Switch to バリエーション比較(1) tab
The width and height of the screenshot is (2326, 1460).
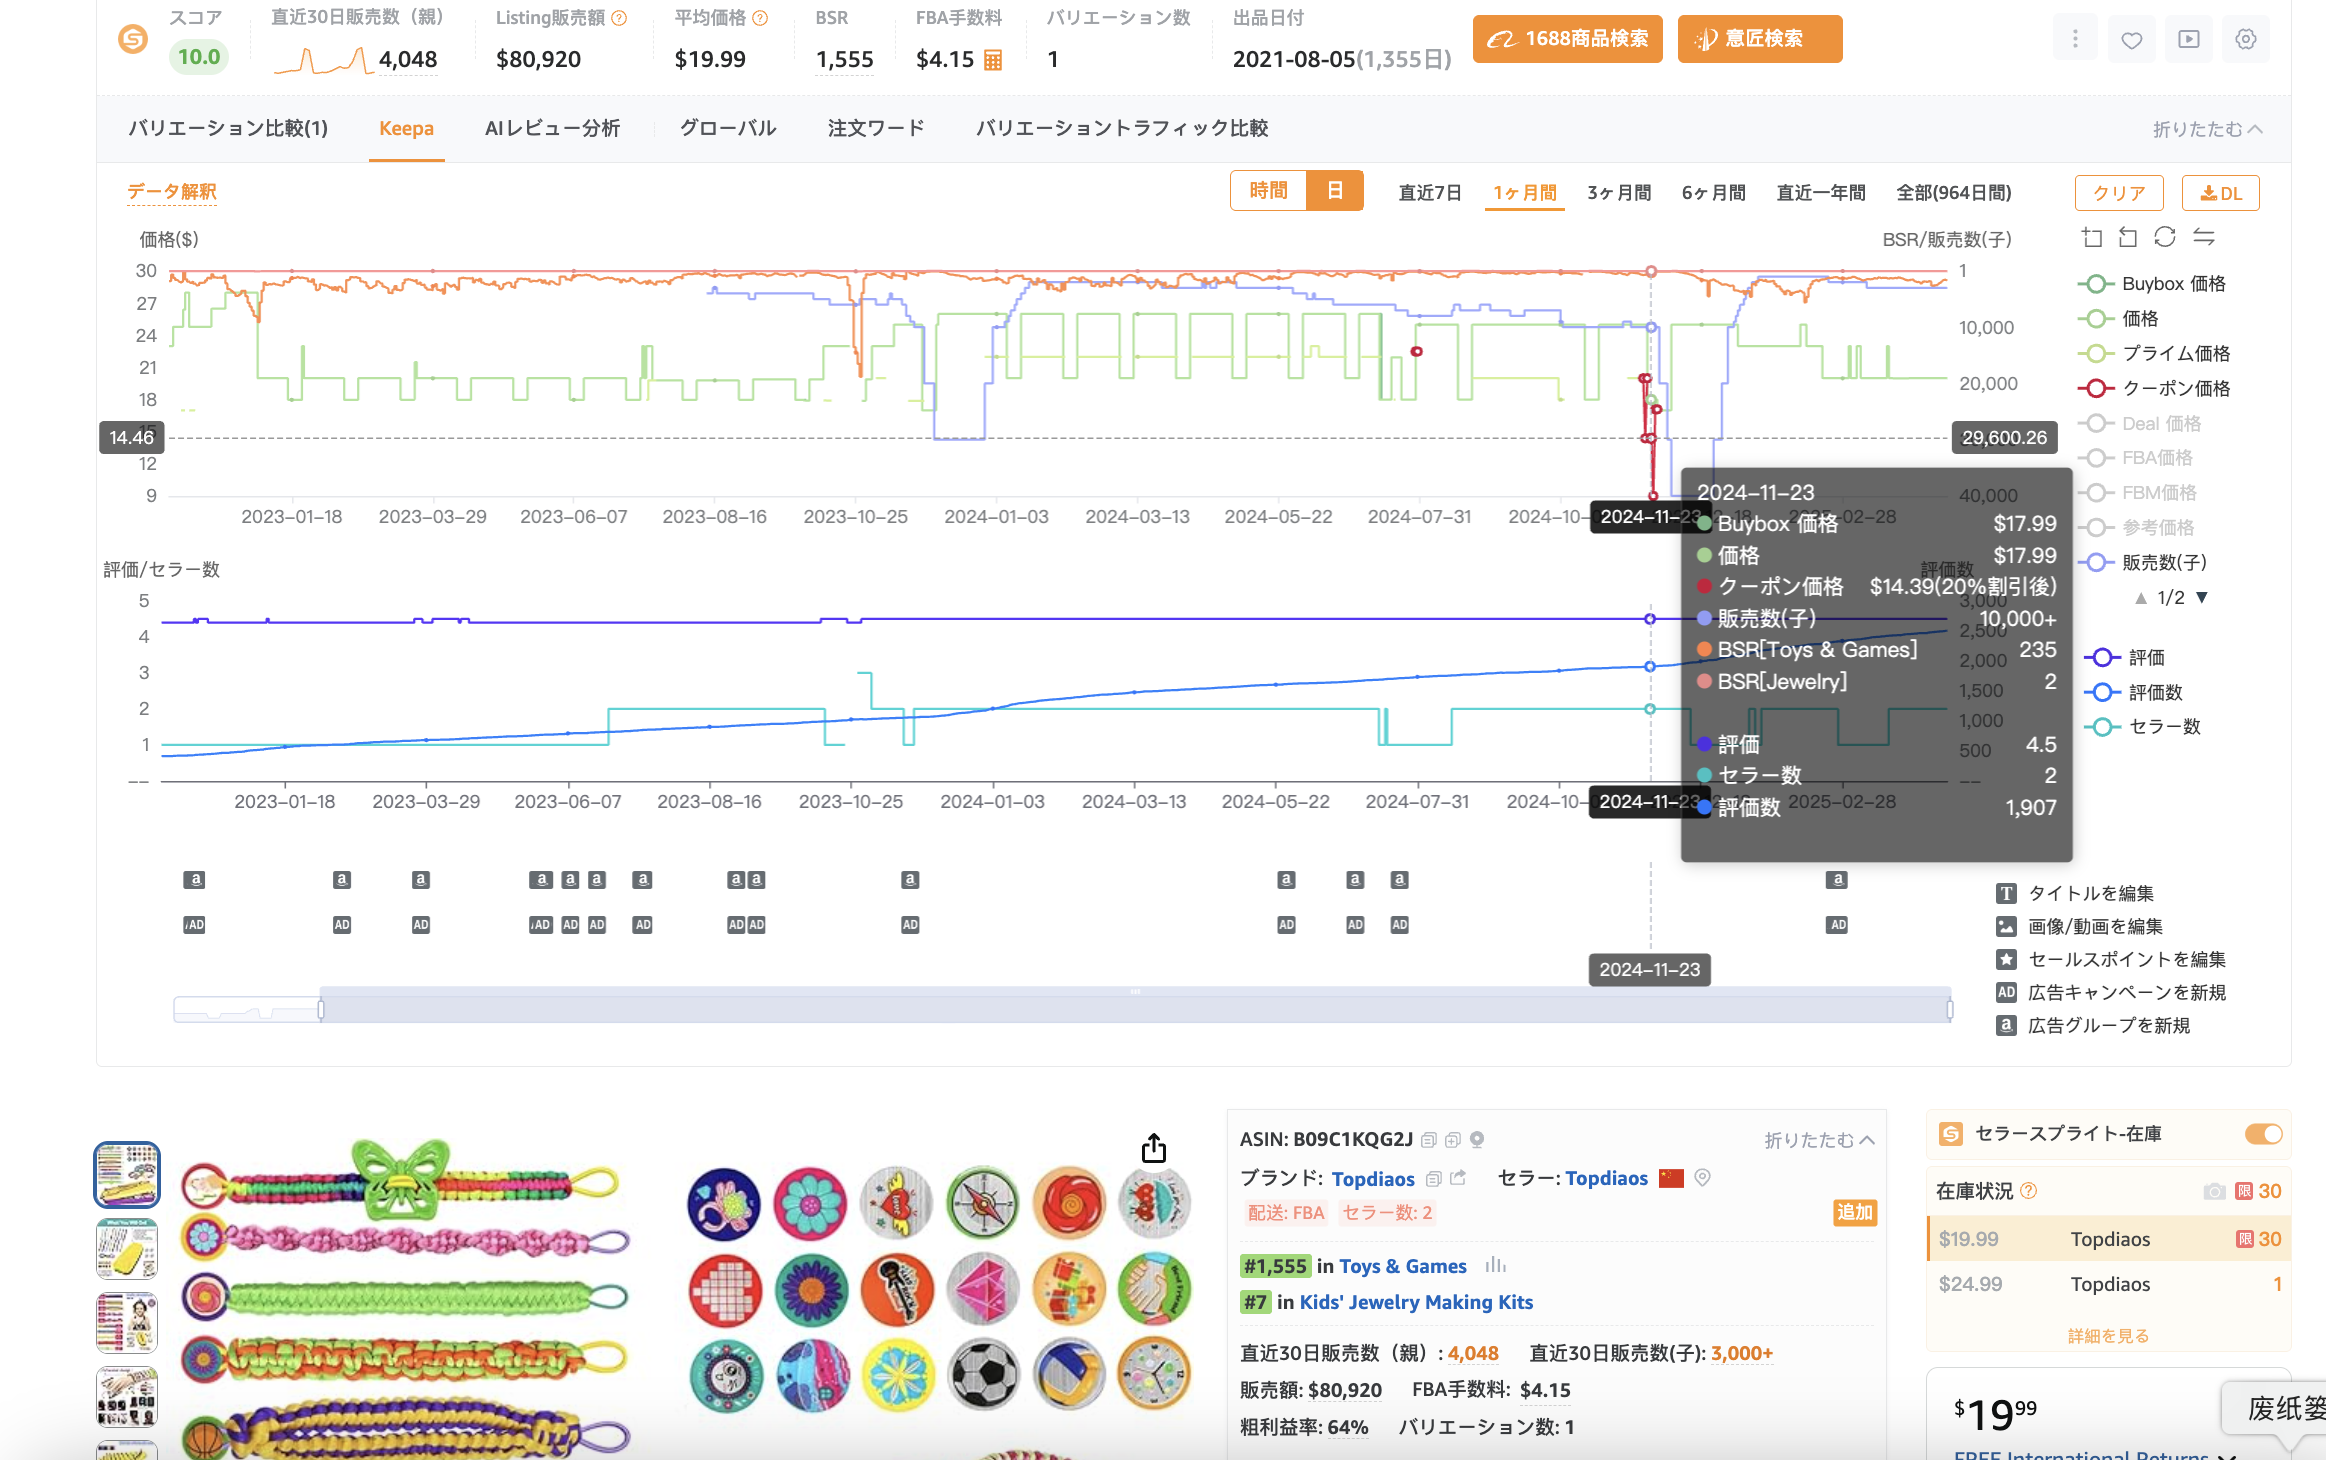tap(228, 129)
